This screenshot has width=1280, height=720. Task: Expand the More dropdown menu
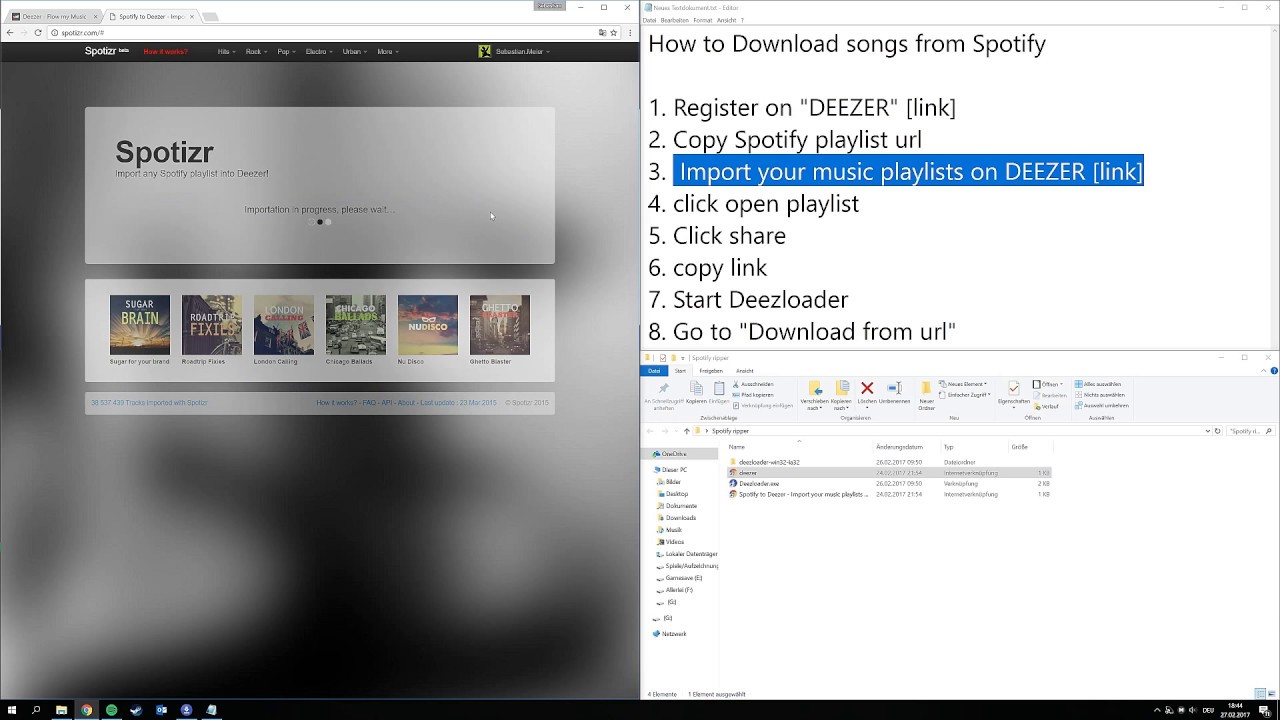388,51
